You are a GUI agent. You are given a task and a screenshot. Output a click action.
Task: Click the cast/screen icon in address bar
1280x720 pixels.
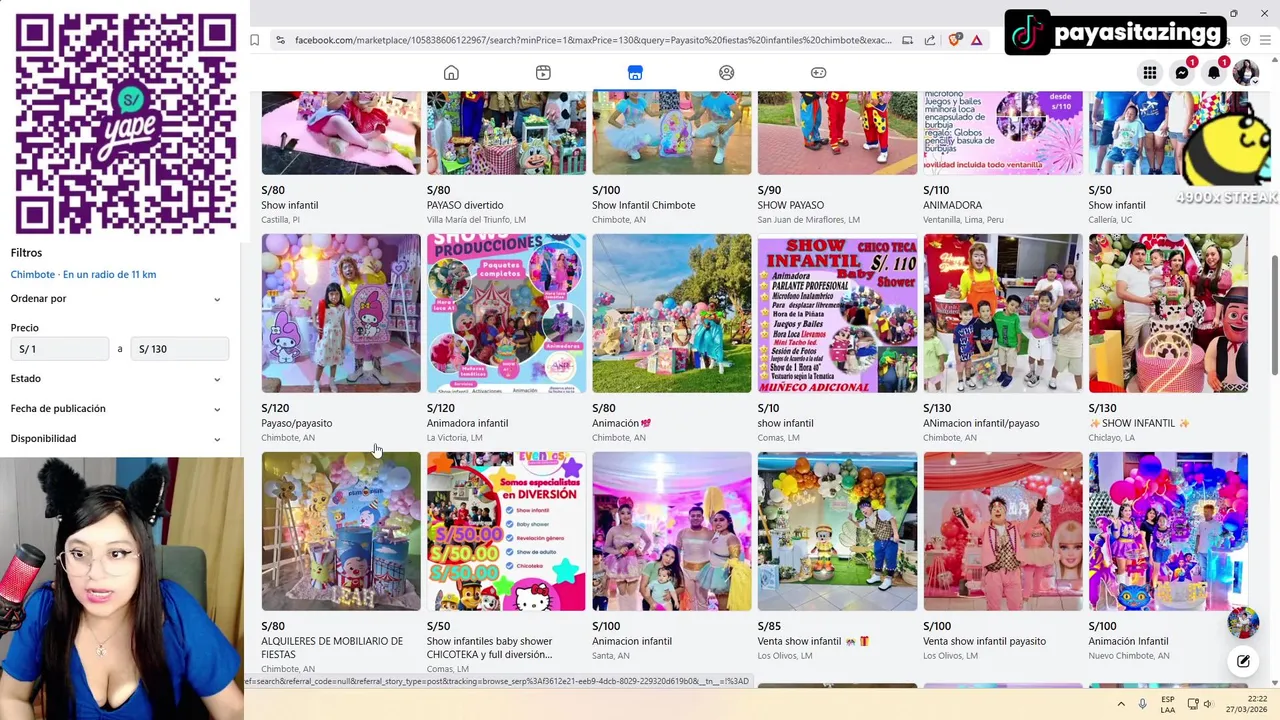coord(907,40)
